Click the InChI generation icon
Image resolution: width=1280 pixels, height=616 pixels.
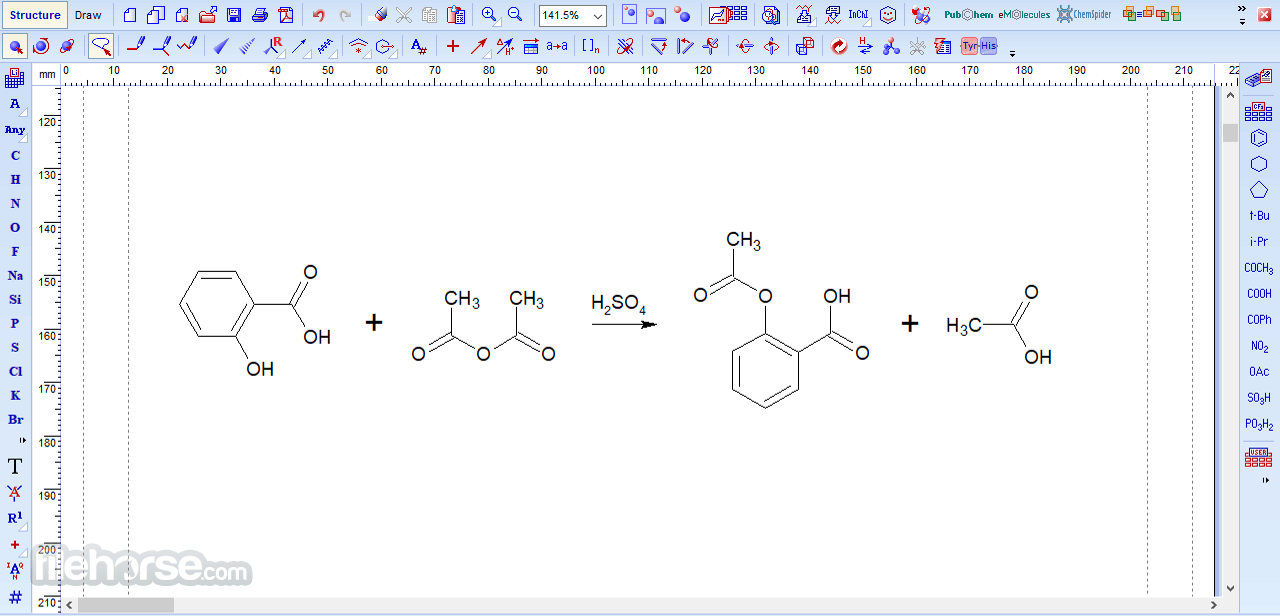point(859,15)
